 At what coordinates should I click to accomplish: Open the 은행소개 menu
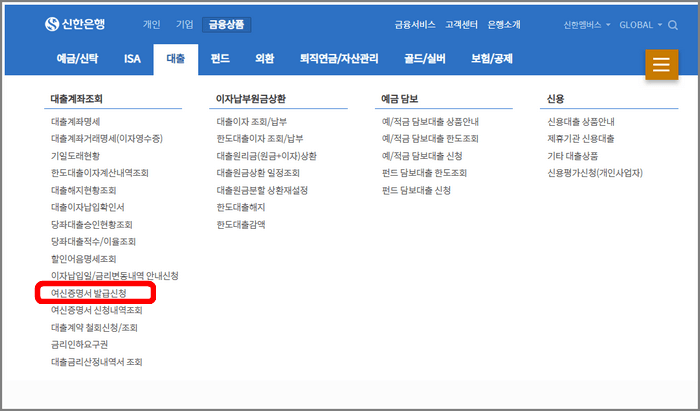504,25
